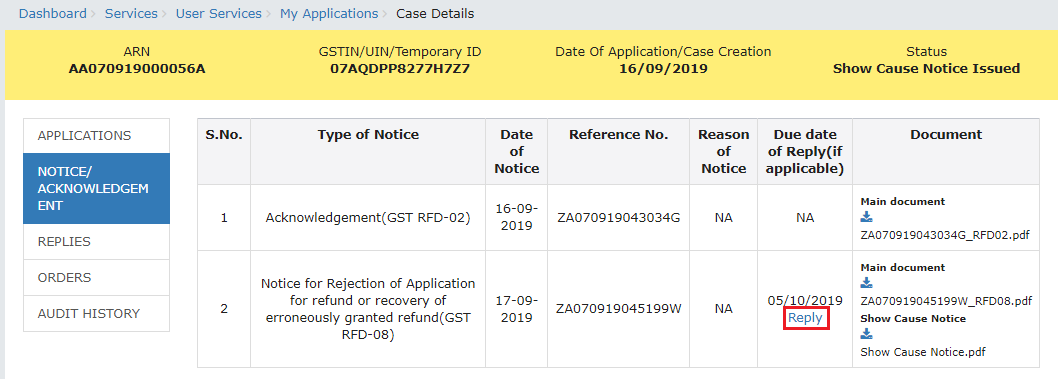
Task: Click ZA070919043034G_RFD02.pdf file name
Action: coord(945,235)
